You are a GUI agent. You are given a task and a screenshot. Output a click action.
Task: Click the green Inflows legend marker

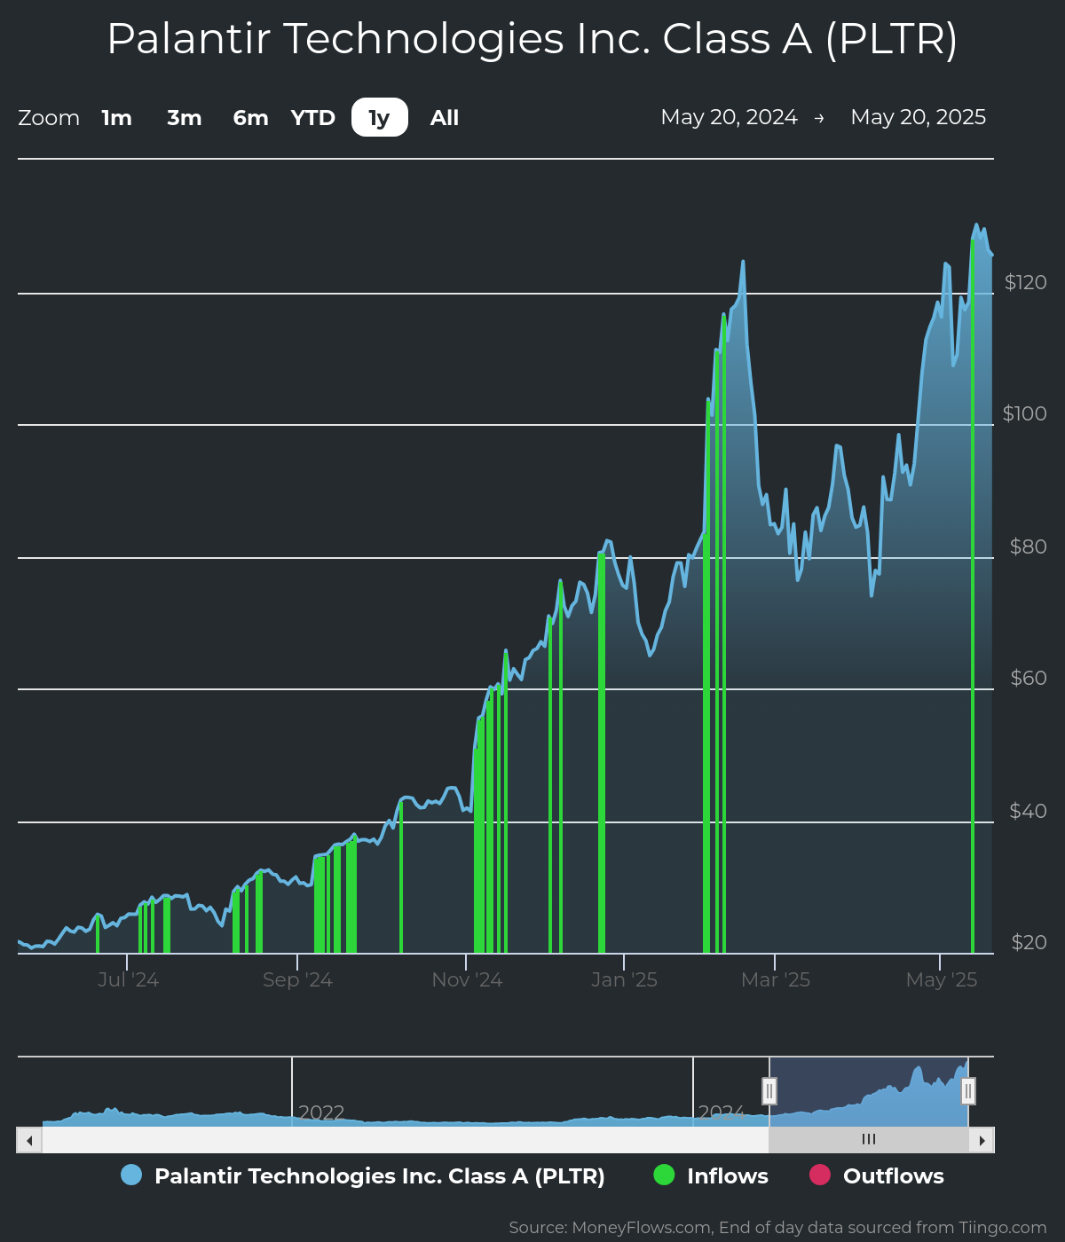click(x=664, y=1175)
